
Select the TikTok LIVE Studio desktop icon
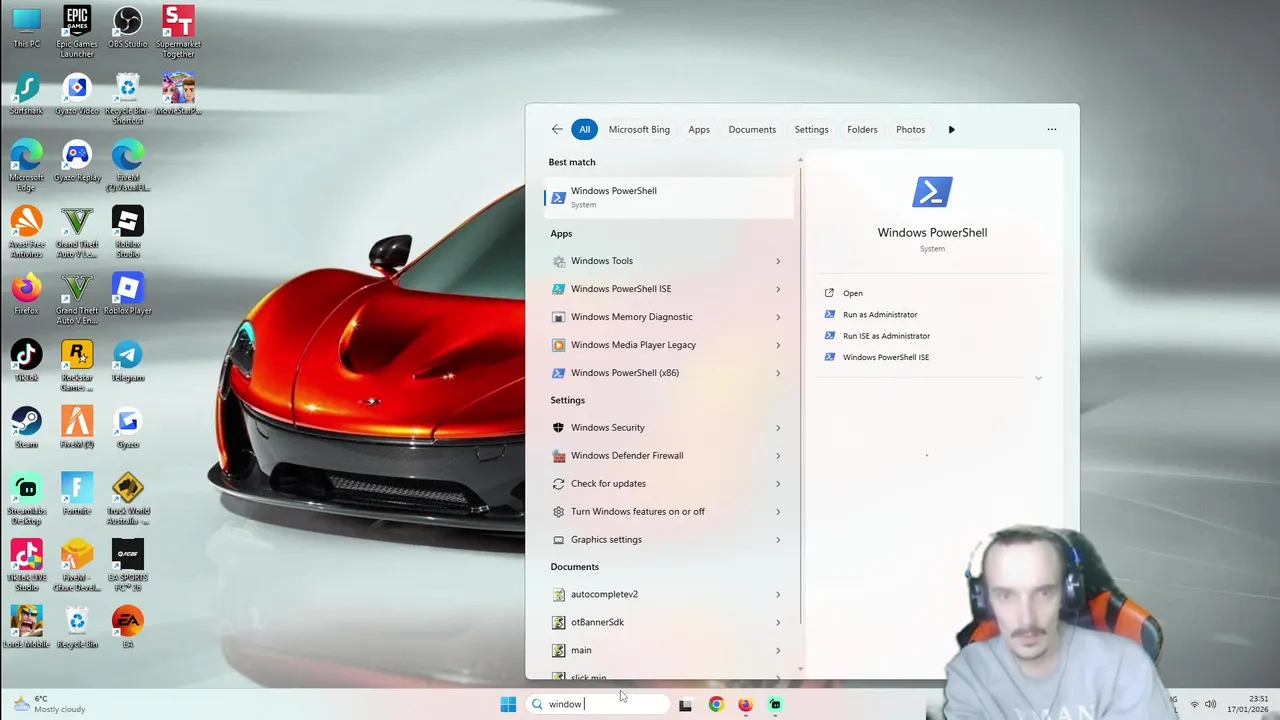tap(27, 566)
